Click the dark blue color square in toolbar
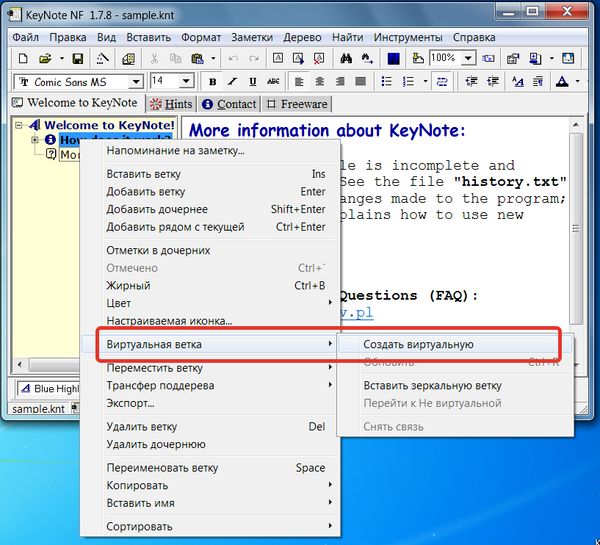 pos(394,59)
